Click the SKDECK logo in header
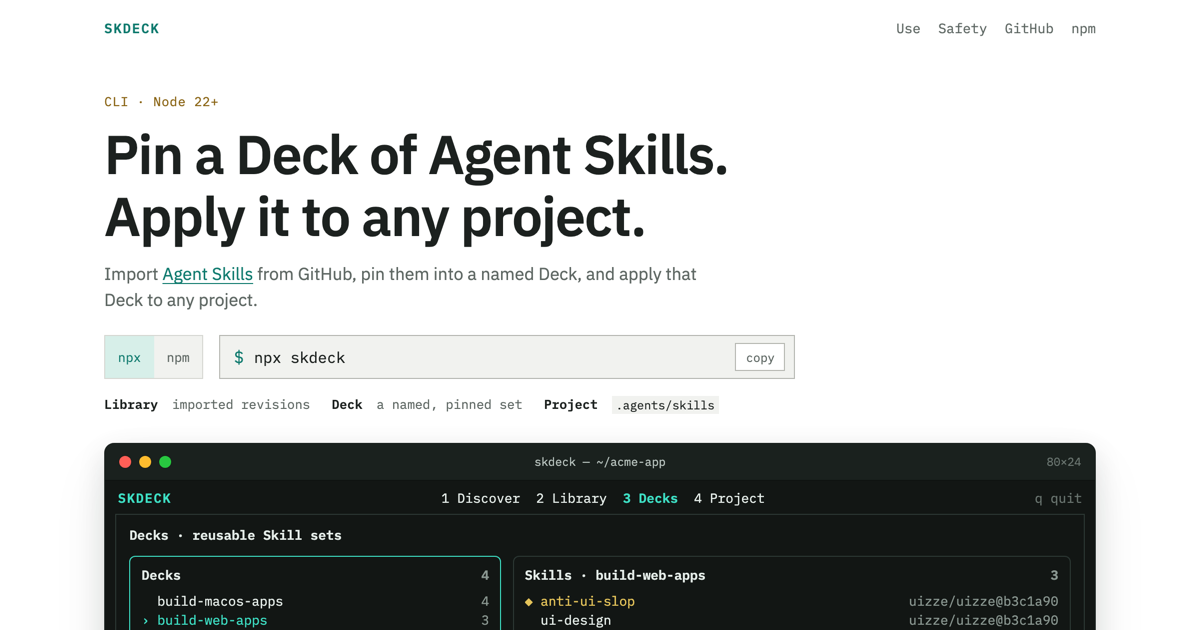 (131, 29)
